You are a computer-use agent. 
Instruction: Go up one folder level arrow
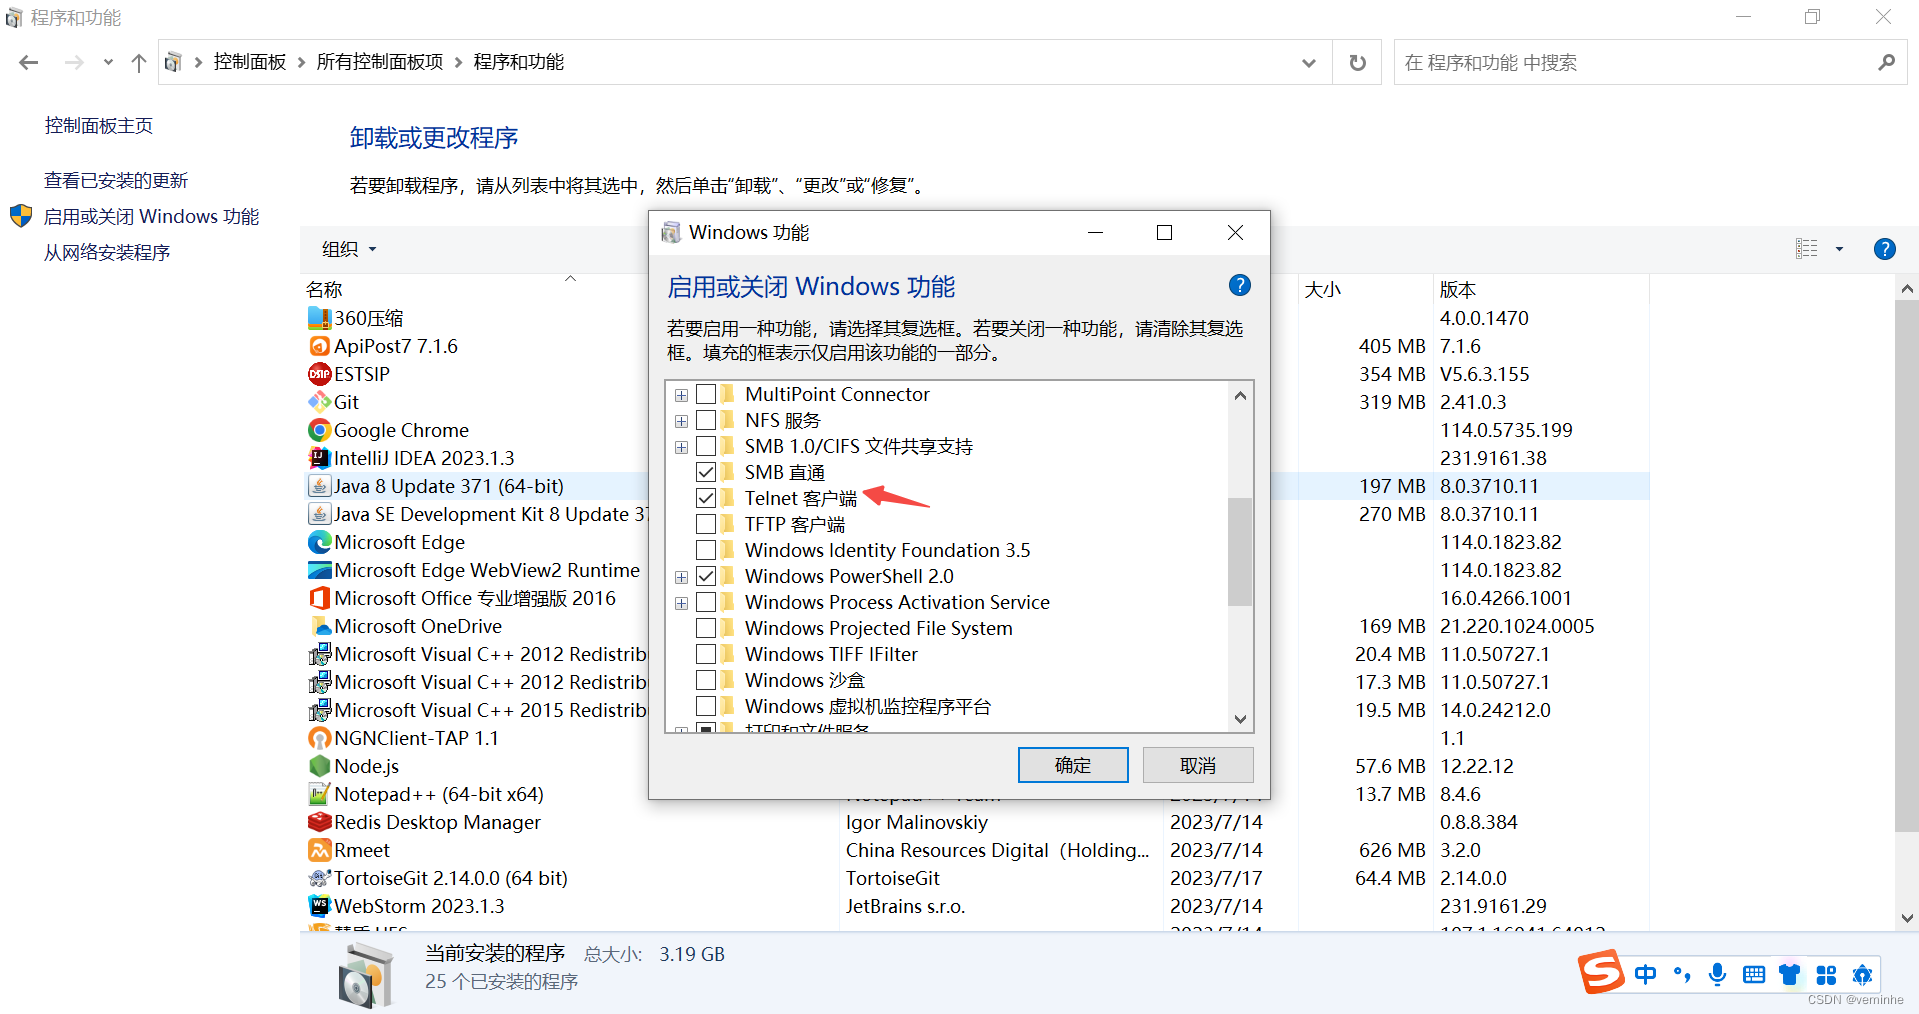click(x=139, y=62)
